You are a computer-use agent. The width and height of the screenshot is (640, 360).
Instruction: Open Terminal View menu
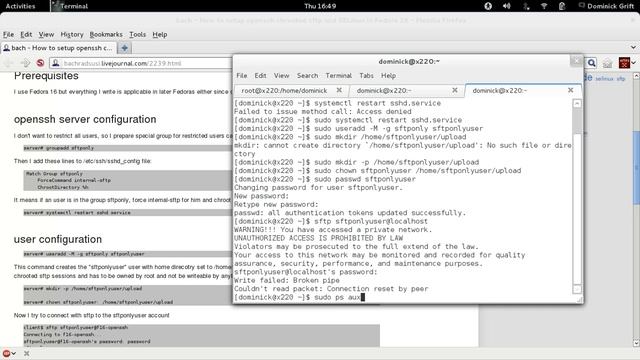pos(281,76)
